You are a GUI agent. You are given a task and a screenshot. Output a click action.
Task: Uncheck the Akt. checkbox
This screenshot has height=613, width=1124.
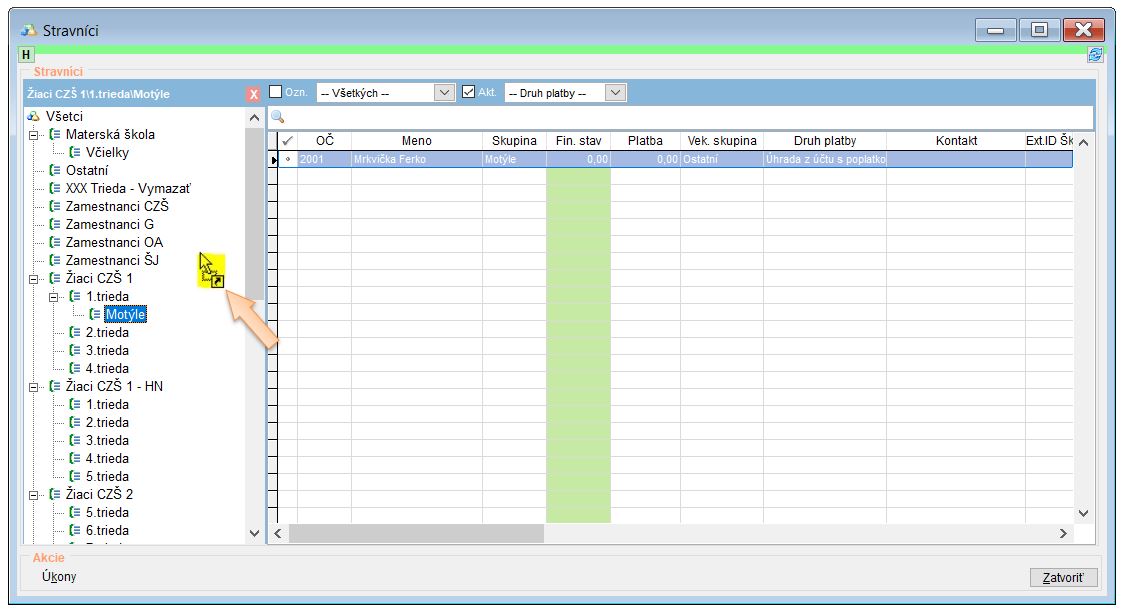click(x=468, y=92)
